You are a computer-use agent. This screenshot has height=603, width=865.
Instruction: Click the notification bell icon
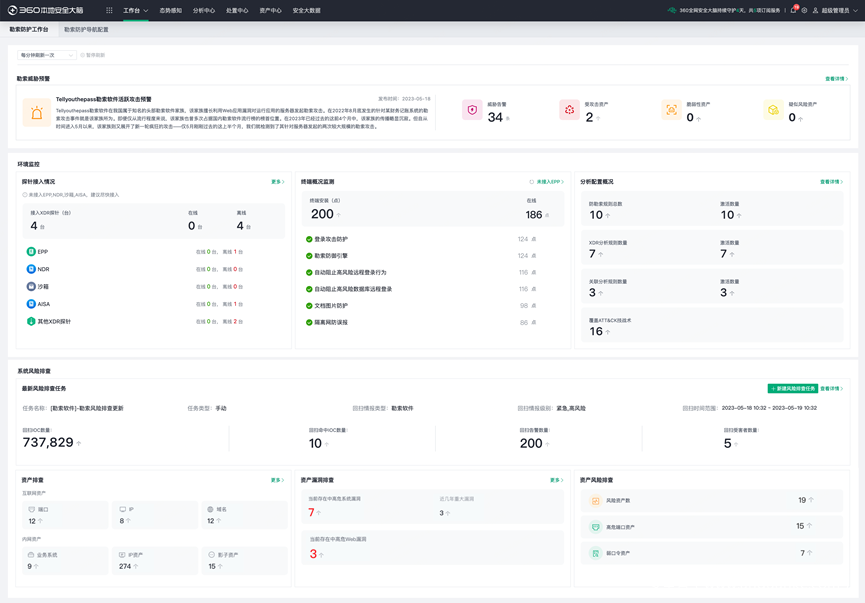[x=793, y=10]
